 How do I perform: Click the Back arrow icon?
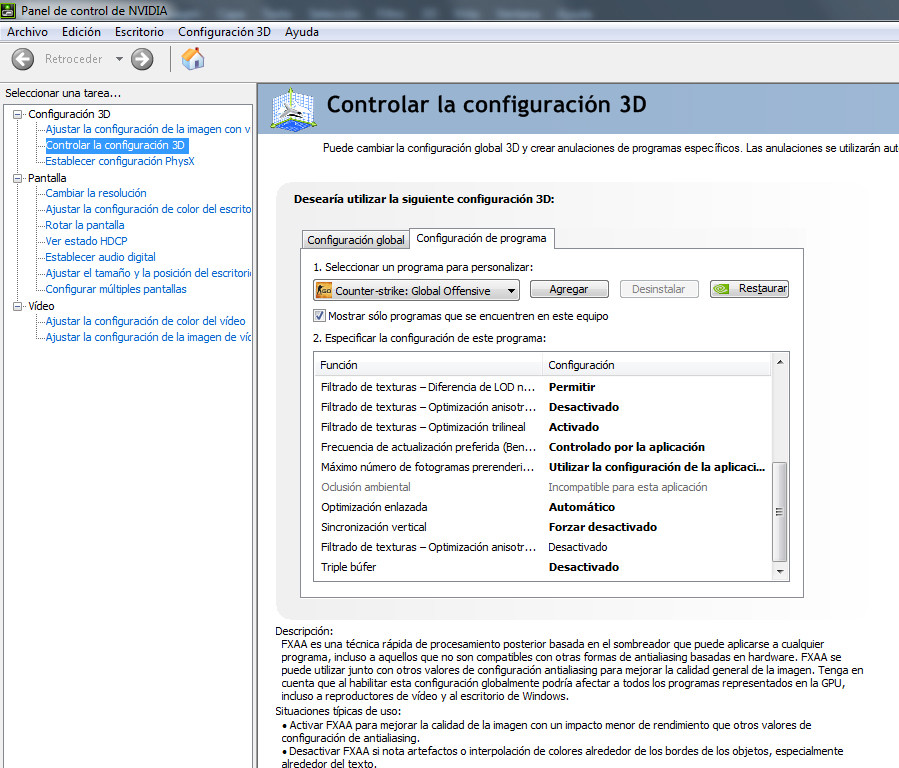(23, 59)
